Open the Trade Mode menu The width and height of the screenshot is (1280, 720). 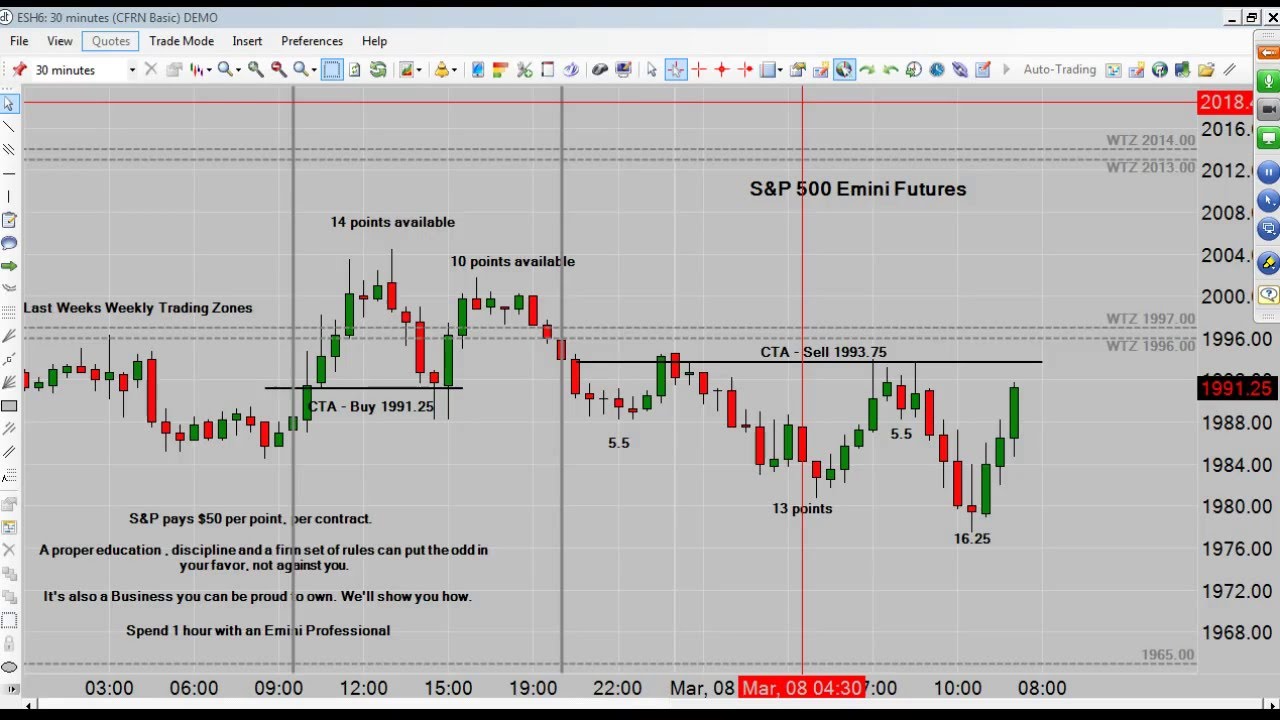coord(181,41)
